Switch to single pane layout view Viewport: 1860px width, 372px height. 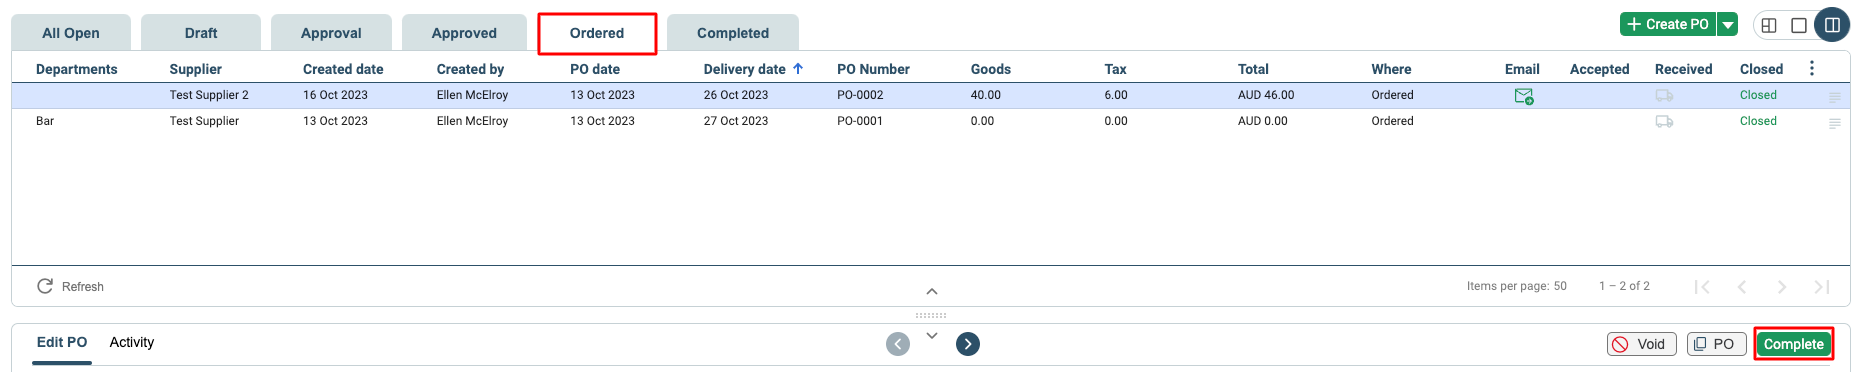coord(1799,25)
